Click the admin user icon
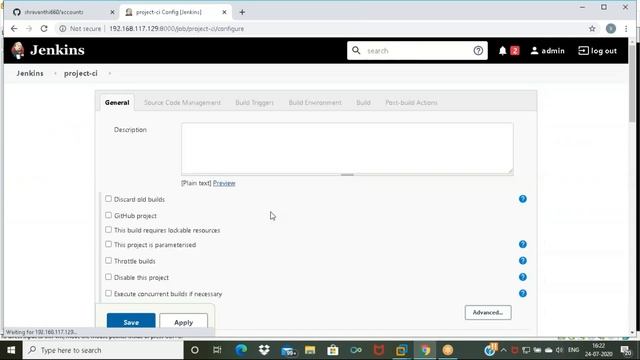The height and width of the screenshot is (360, 640). point(534,51)
